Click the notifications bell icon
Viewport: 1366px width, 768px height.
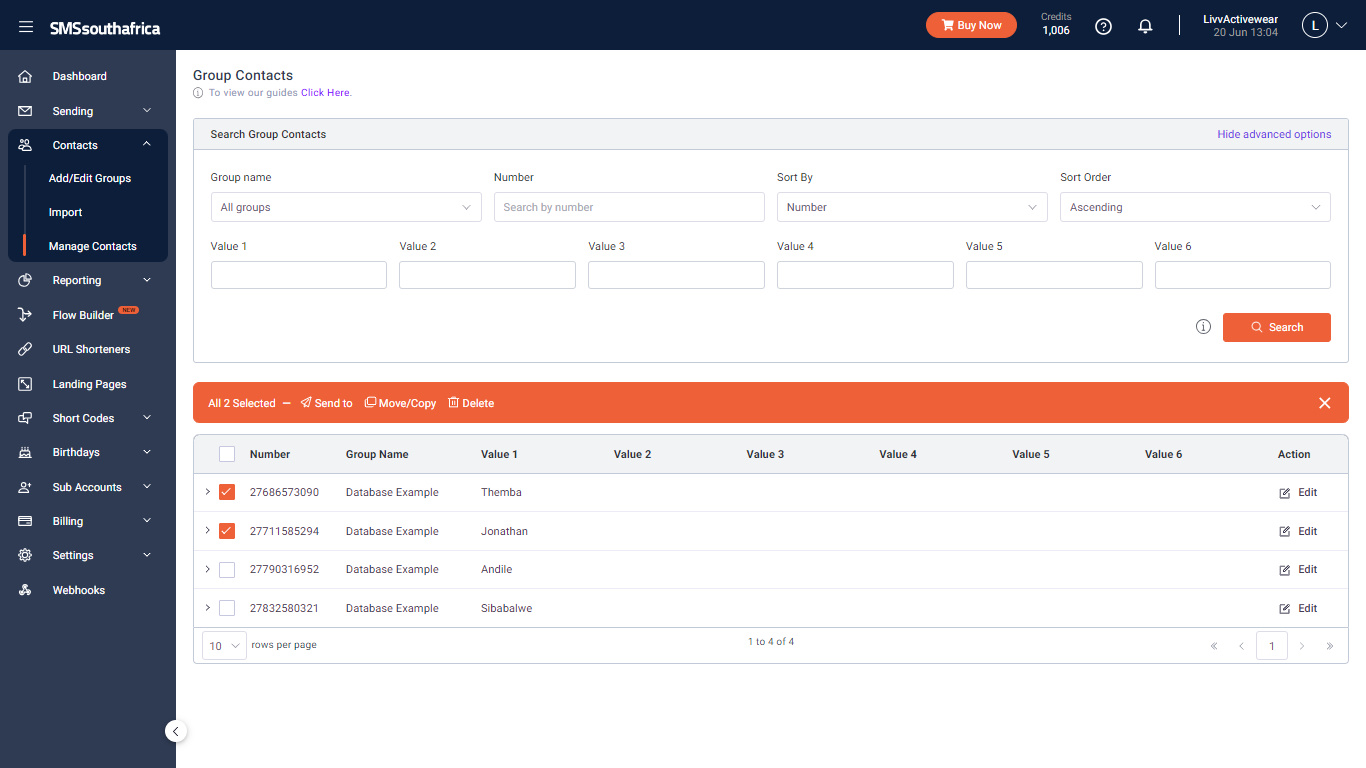(1146, 27)
